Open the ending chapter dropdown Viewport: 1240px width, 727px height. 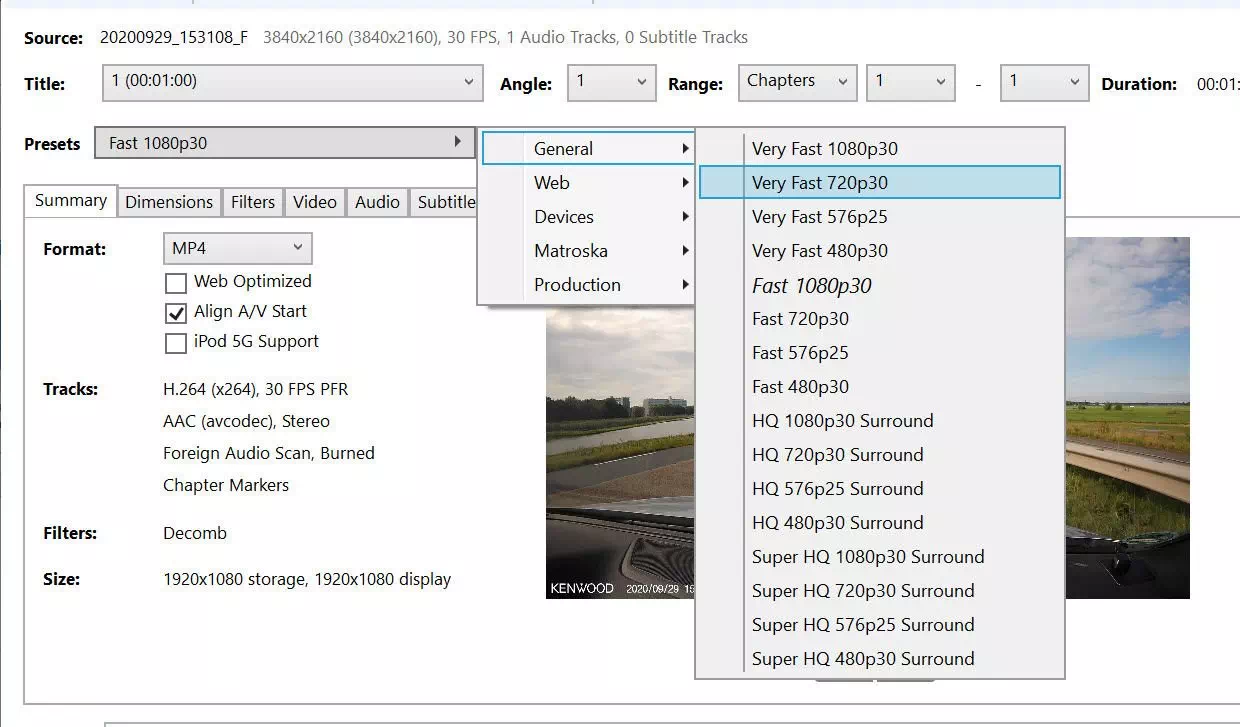(x=1045, y=82)
